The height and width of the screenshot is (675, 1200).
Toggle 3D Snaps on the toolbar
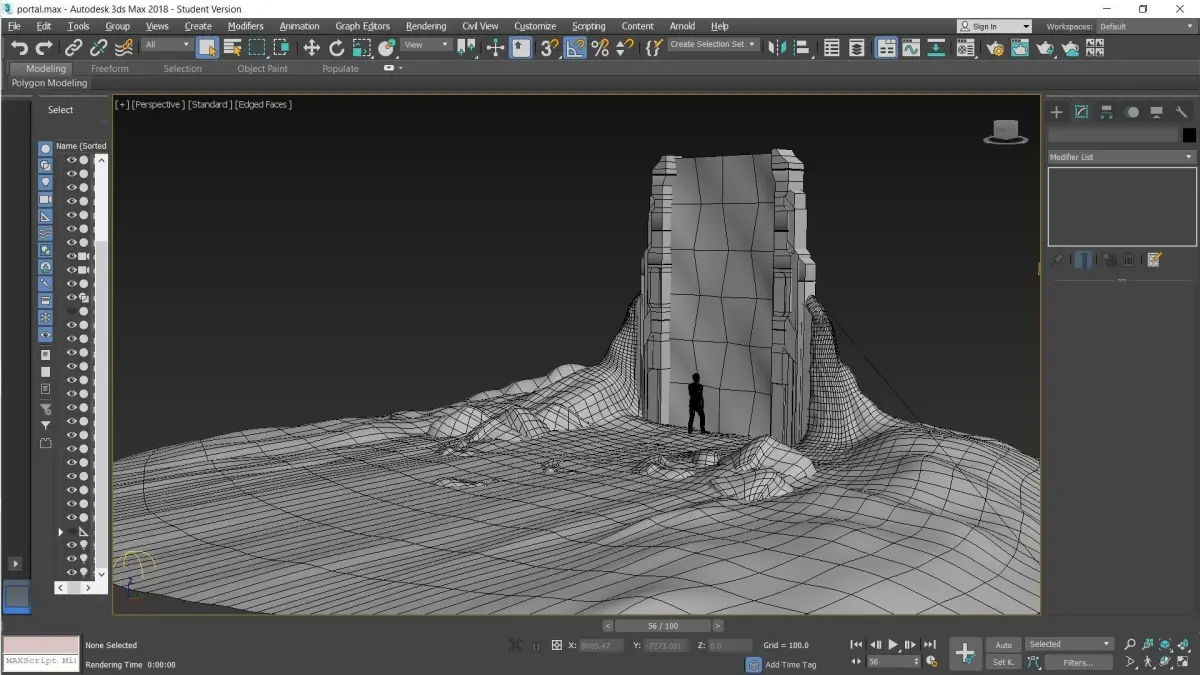[x=549, y=47]
